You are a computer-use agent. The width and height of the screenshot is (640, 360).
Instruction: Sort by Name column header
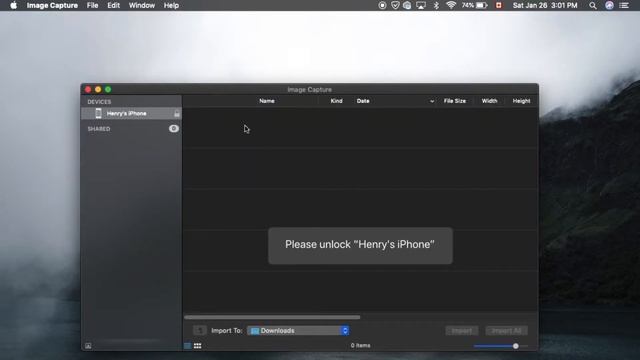click(267, 101)
